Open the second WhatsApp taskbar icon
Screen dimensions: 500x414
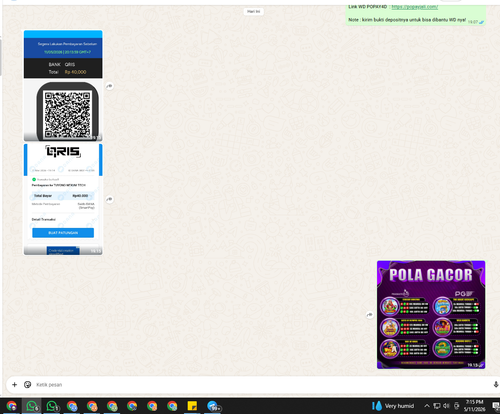click(x=52, y=406)
